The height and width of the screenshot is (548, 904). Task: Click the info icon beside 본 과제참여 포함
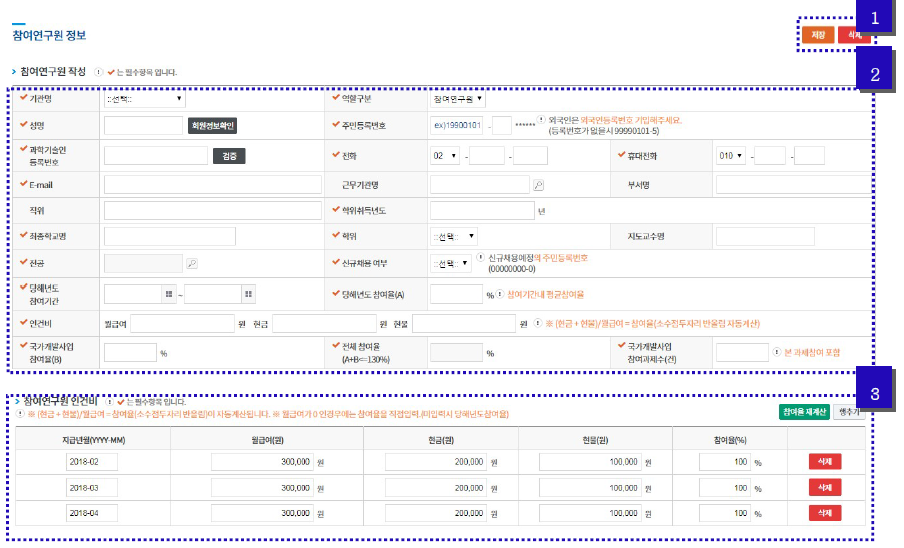[x=777, y=352]
